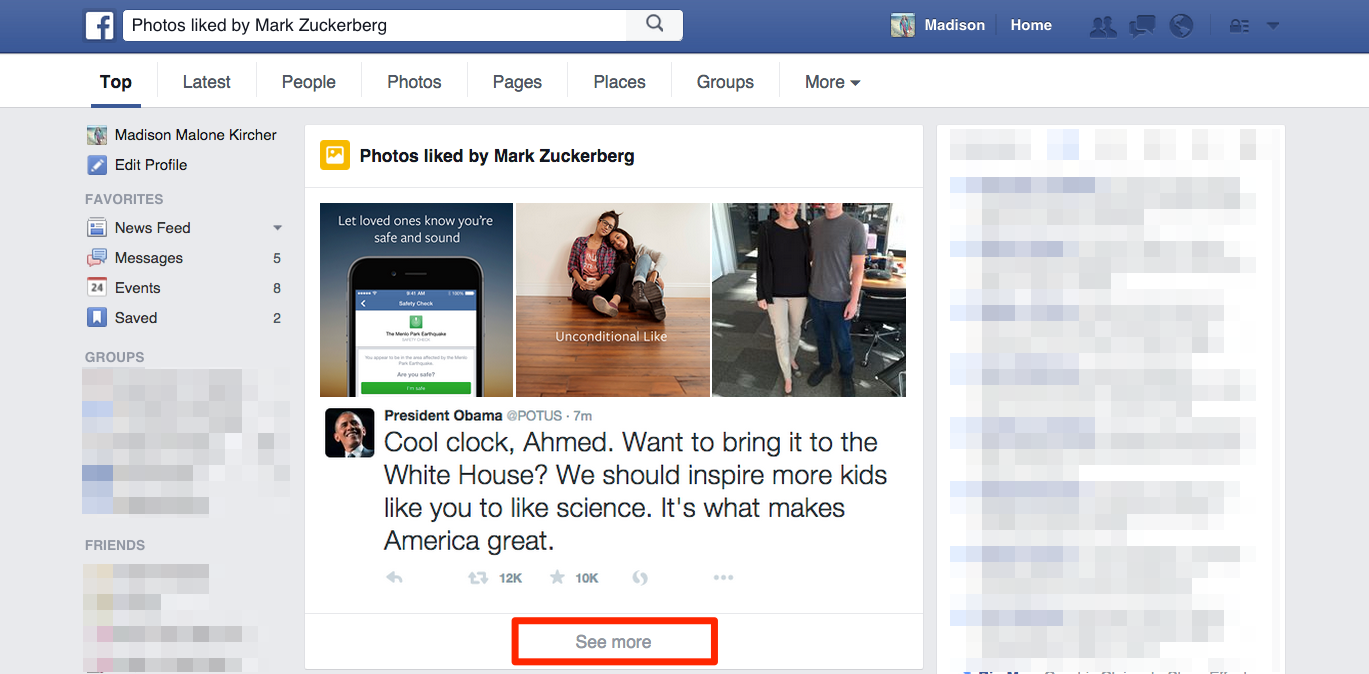Screen dimensions: 1369x674
Task: Switch to the Photos tab
Action: 413,81
